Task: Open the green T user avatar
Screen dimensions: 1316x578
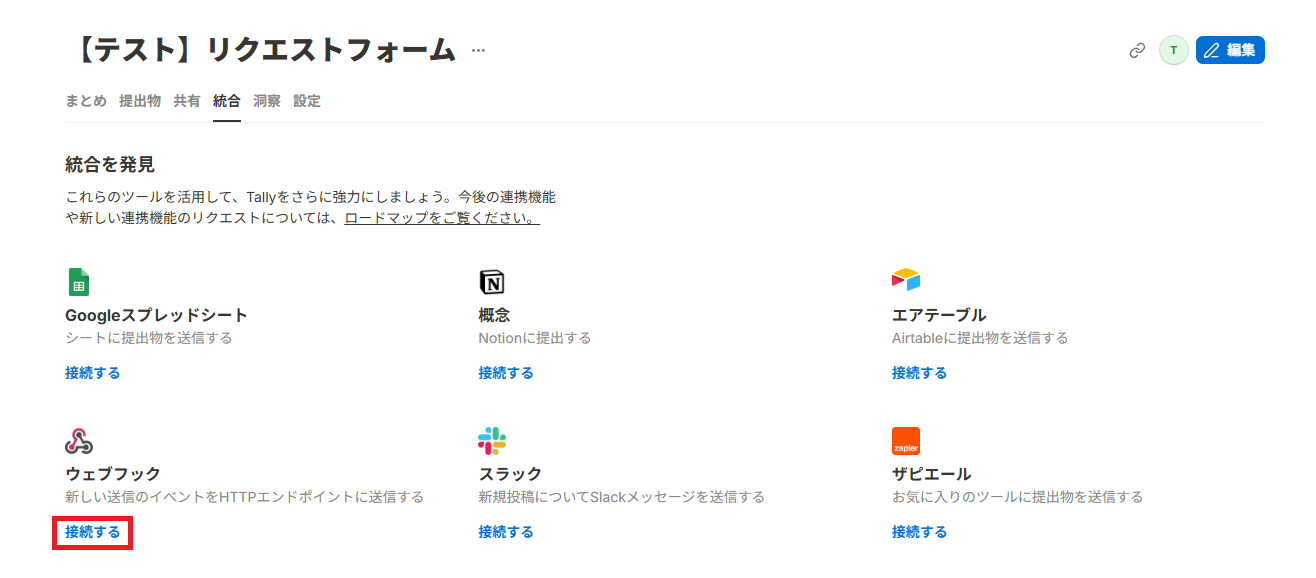Action: pyautogui.click(x=1174, y=50)
